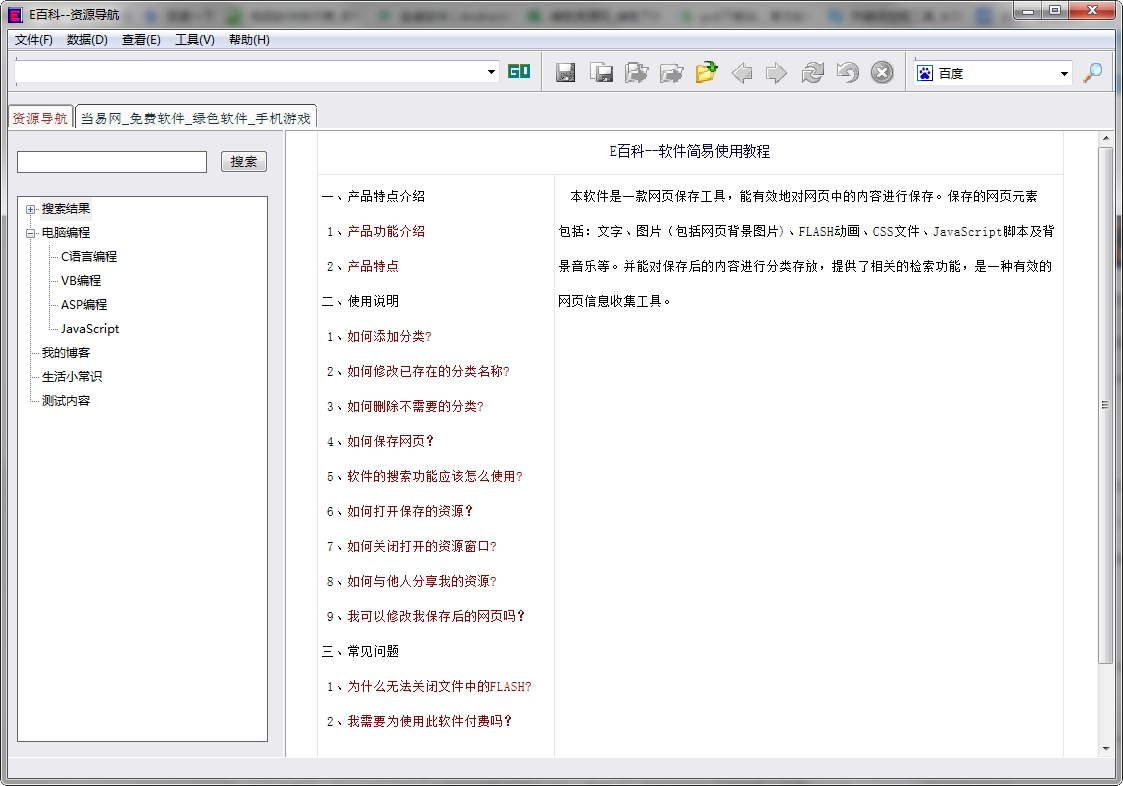The height and width of the screenshot is (786, 1123).
Task: Navigate forward using the right arrow icon
Action: point(776,72)
